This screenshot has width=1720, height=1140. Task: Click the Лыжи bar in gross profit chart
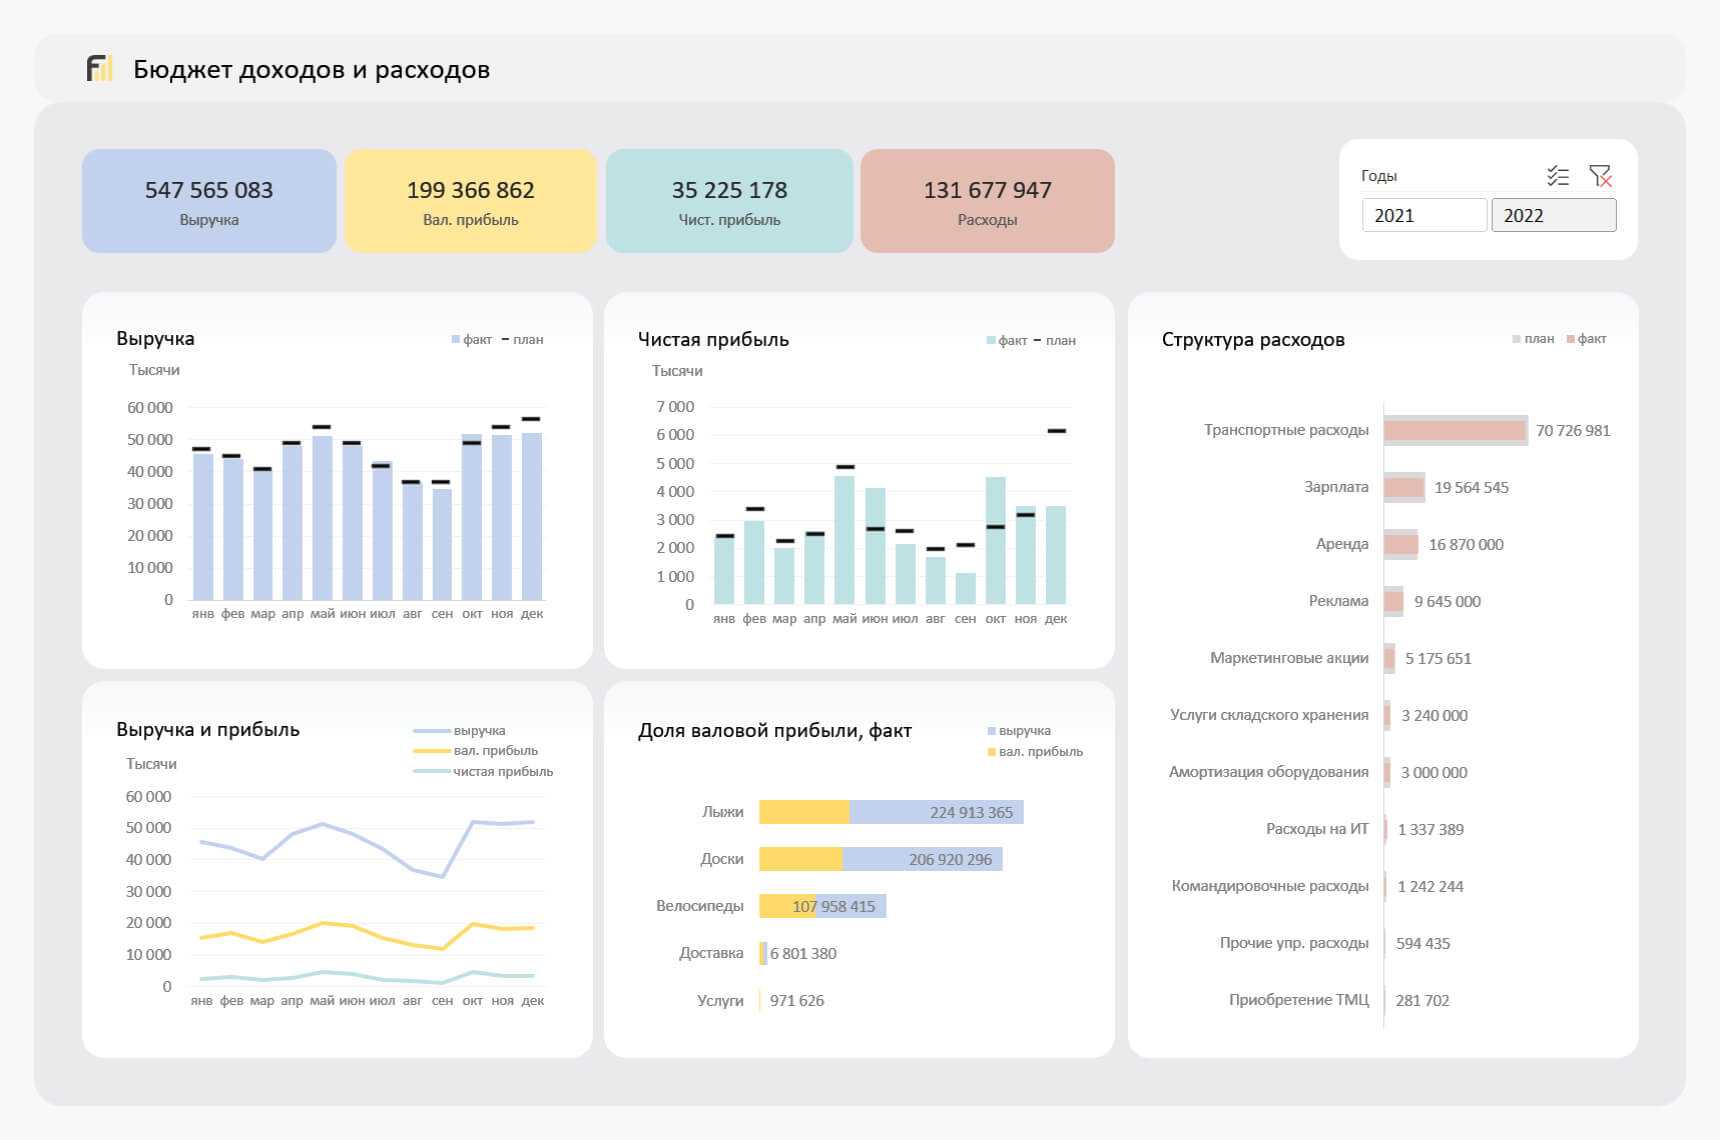[x=890, y=812]
